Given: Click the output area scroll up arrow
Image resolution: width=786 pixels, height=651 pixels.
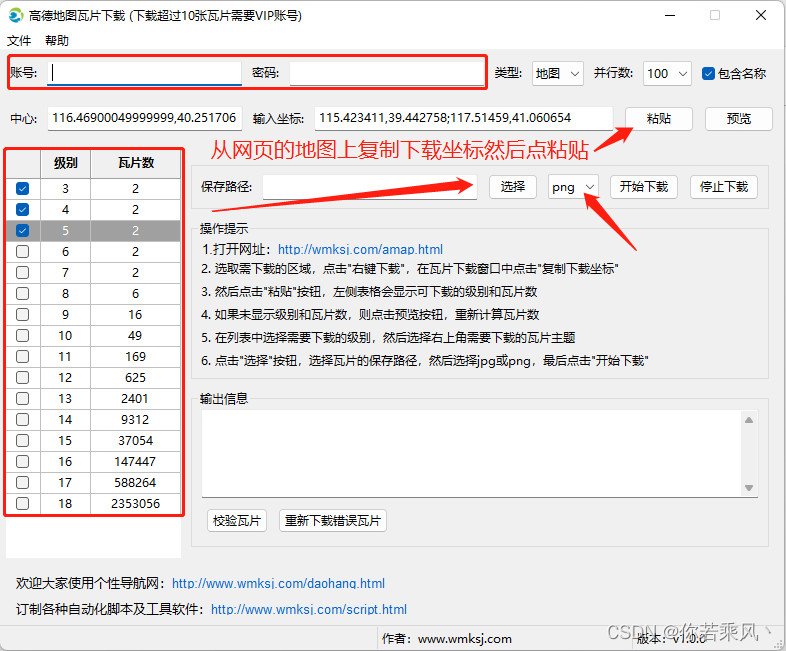Looking at the screenshot, I should coord(749,420).
